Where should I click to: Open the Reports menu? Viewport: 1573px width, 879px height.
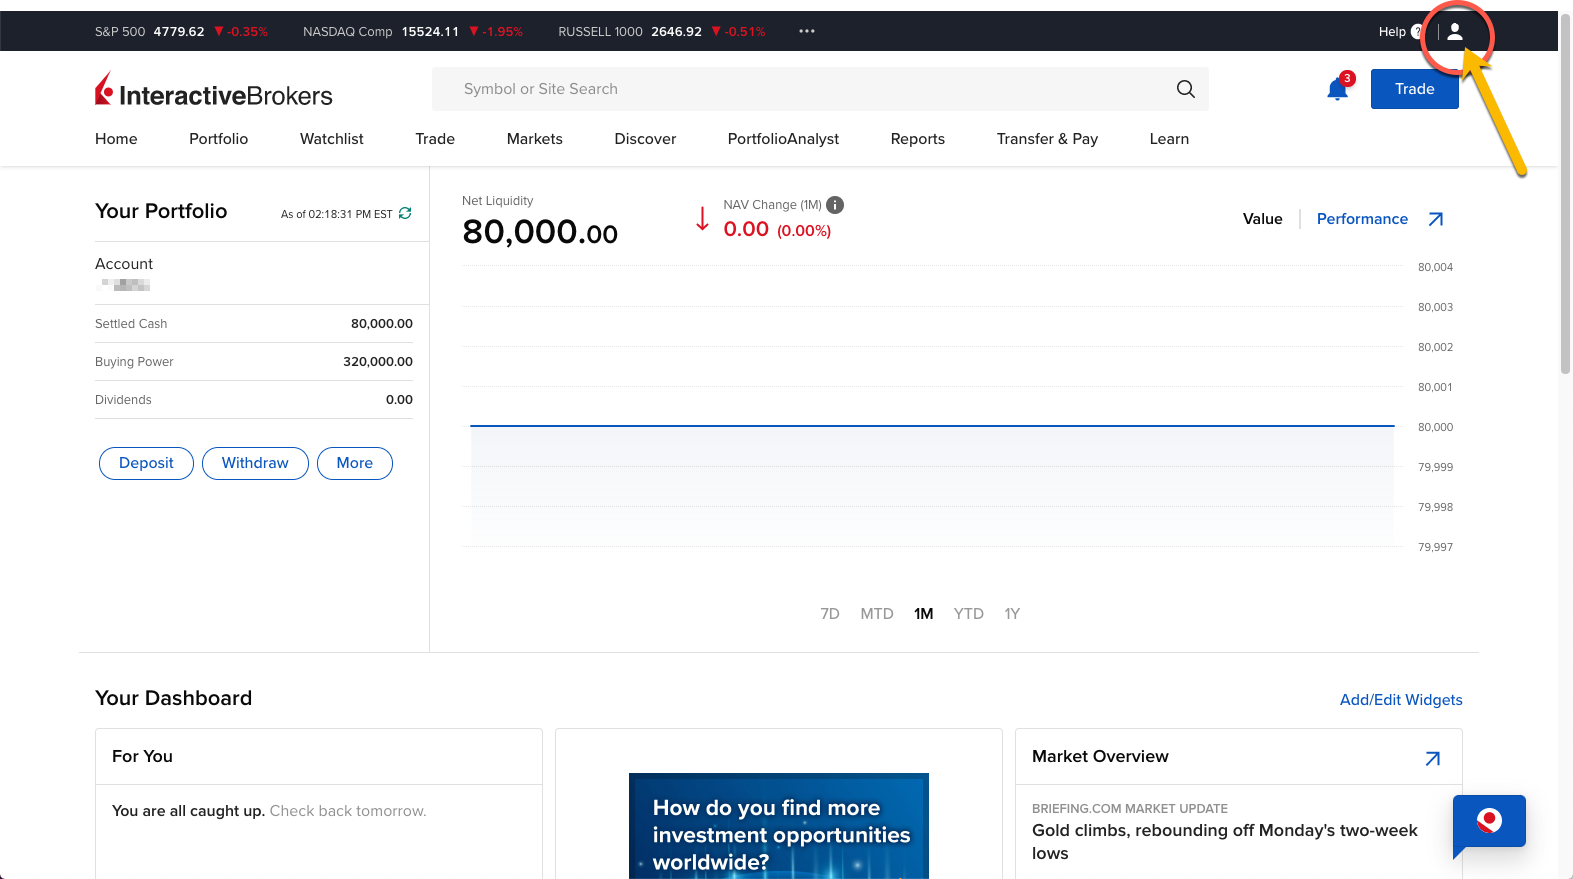(918, 139)
